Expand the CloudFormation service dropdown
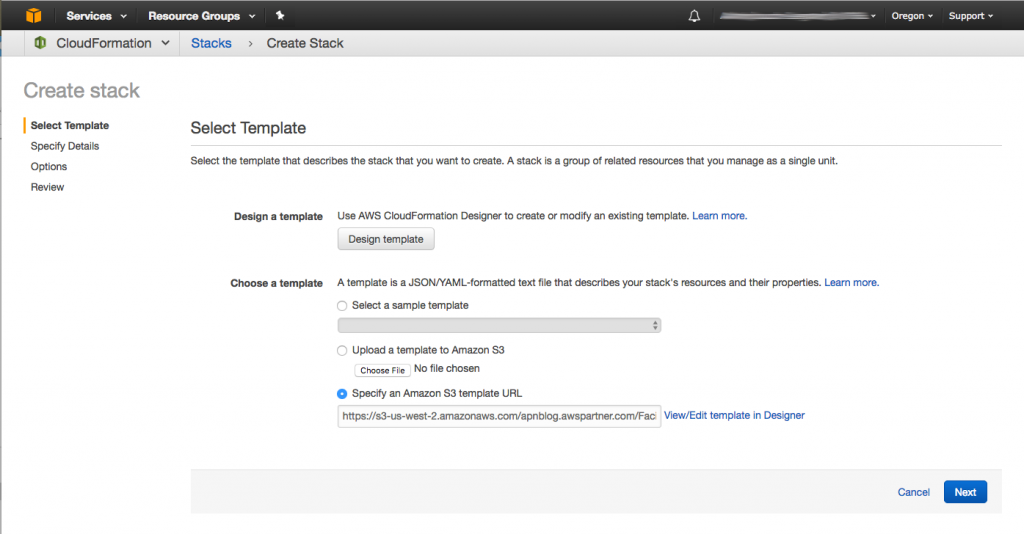Image resolution: width=1024 pixels, height=534 pixels. (112, 43)
